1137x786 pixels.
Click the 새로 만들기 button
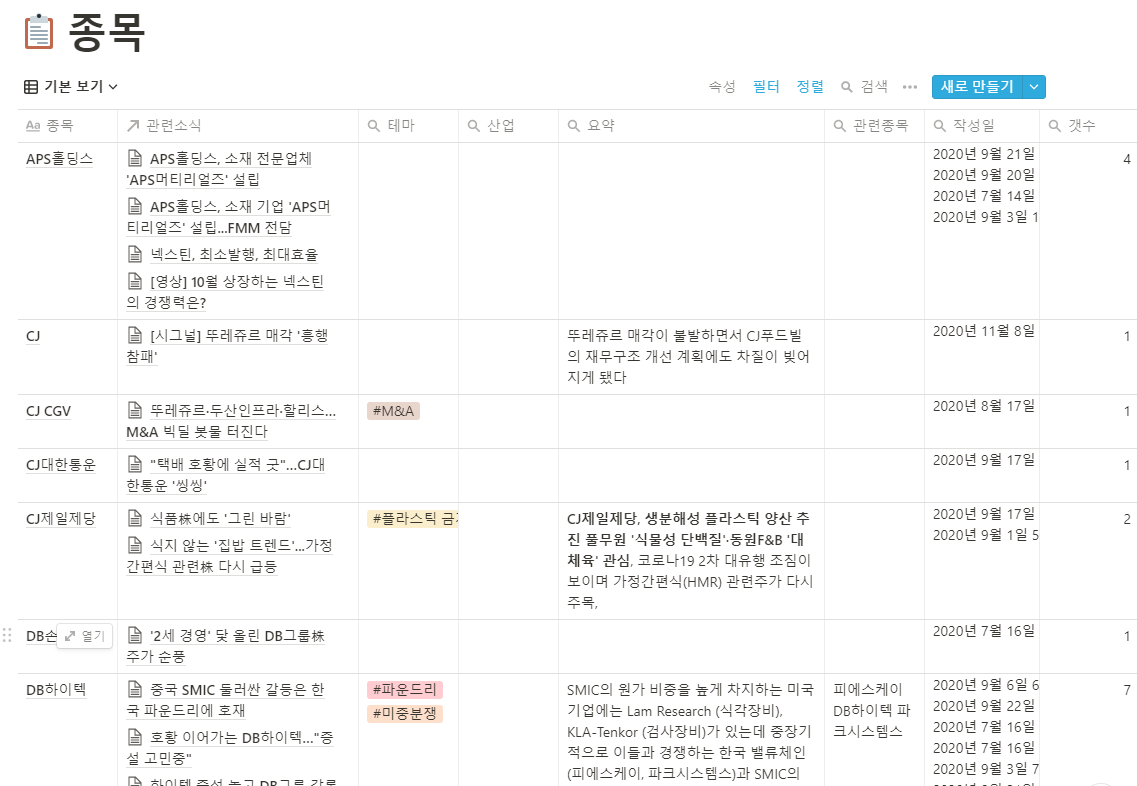[977, 86]
